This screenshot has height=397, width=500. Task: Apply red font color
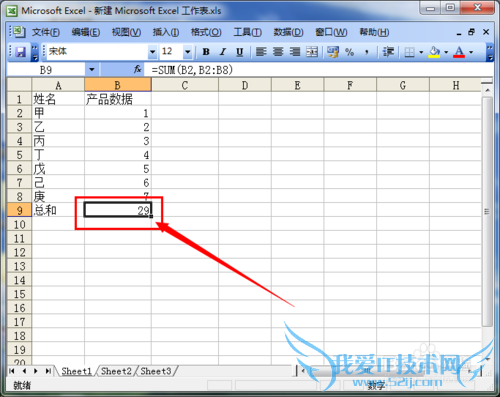pos(459,52)
